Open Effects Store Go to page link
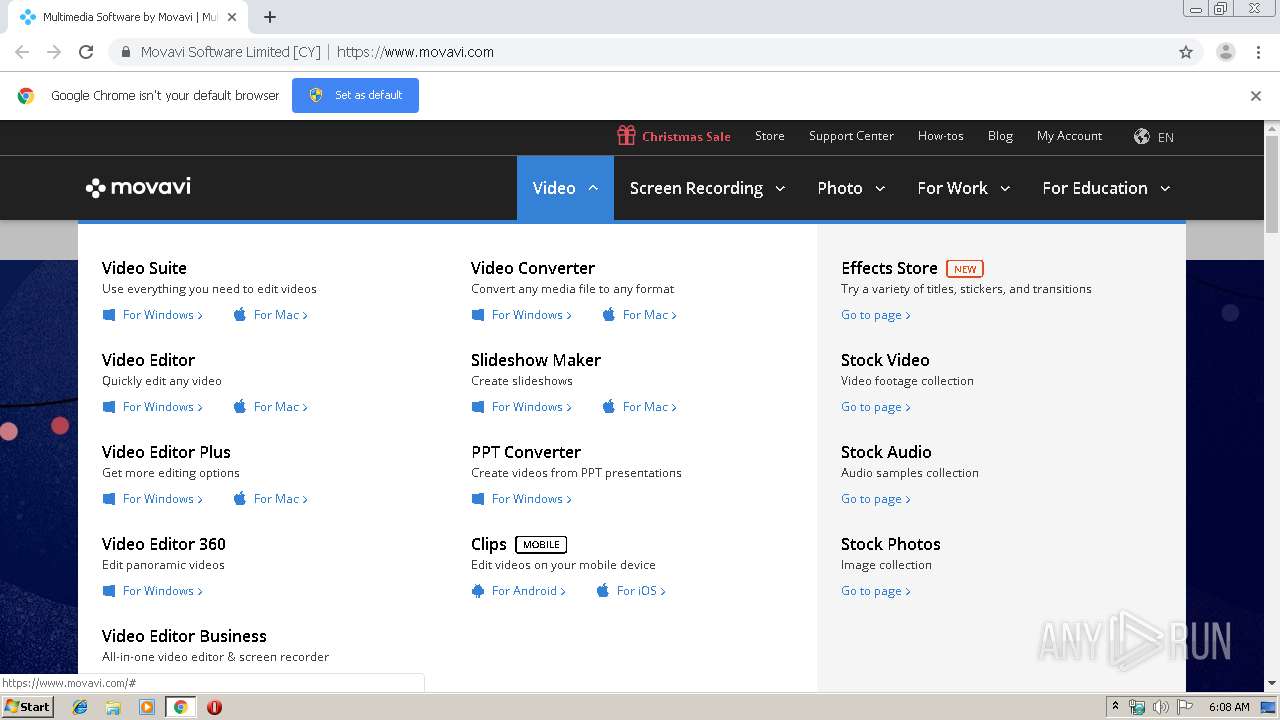1280x720 pixels. click(x=876, y=315)
